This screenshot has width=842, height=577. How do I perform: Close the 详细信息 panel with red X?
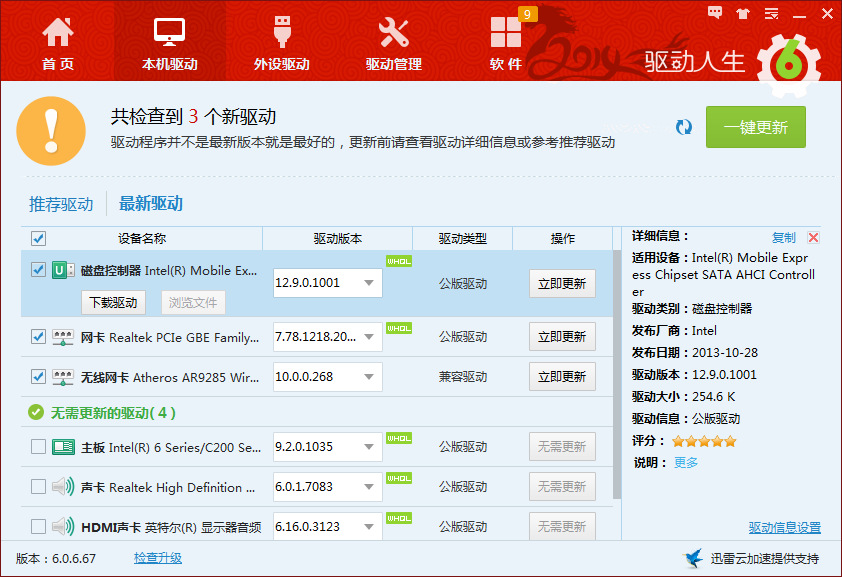(813, 238)
